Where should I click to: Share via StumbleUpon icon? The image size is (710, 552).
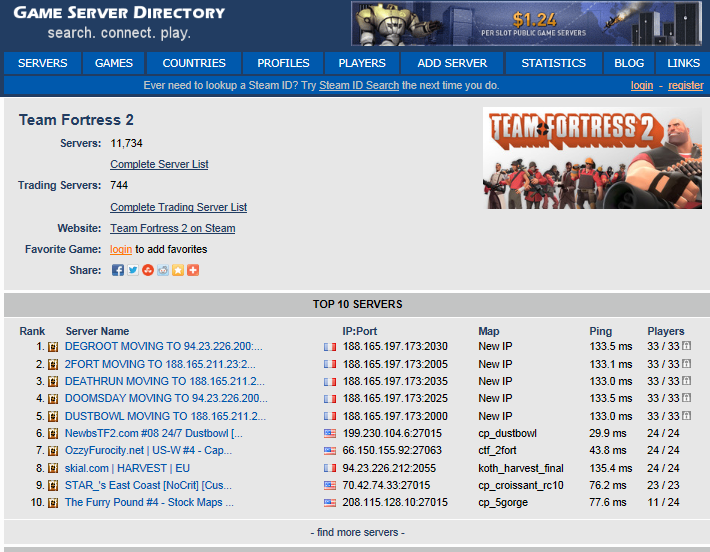(148, 270)
